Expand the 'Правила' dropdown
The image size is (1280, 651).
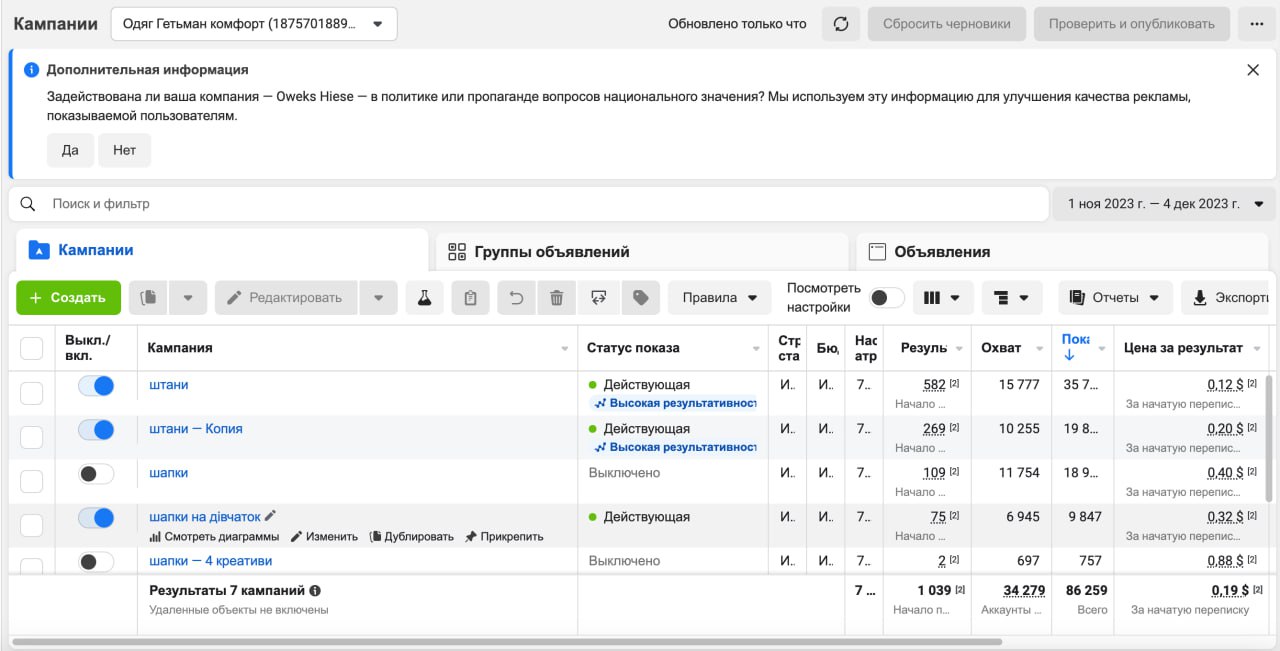point(720,298)
